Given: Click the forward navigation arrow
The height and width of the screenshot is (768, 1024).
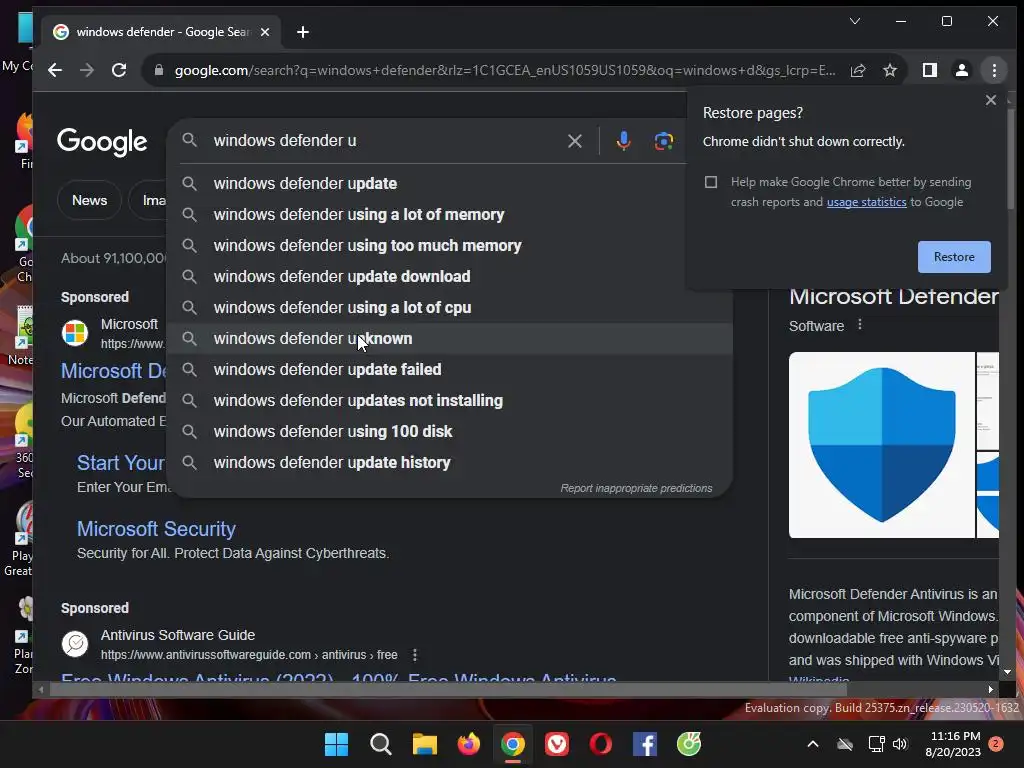Looking at the screenshot, I should click(87, 71).
